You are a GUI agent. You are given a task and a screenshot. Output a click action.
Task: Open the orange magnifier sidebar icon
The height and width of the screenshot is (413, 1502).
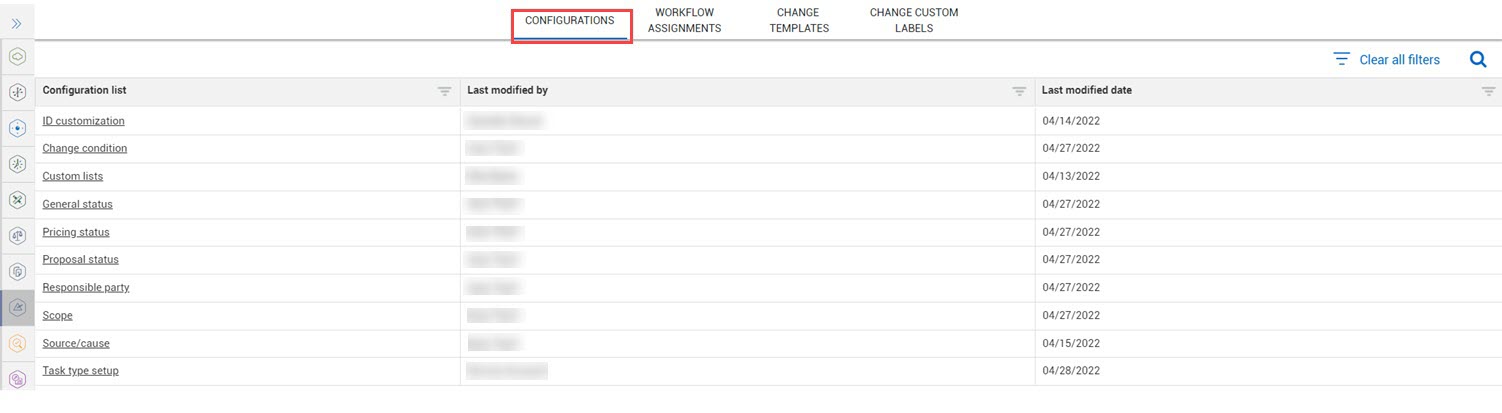17,343
